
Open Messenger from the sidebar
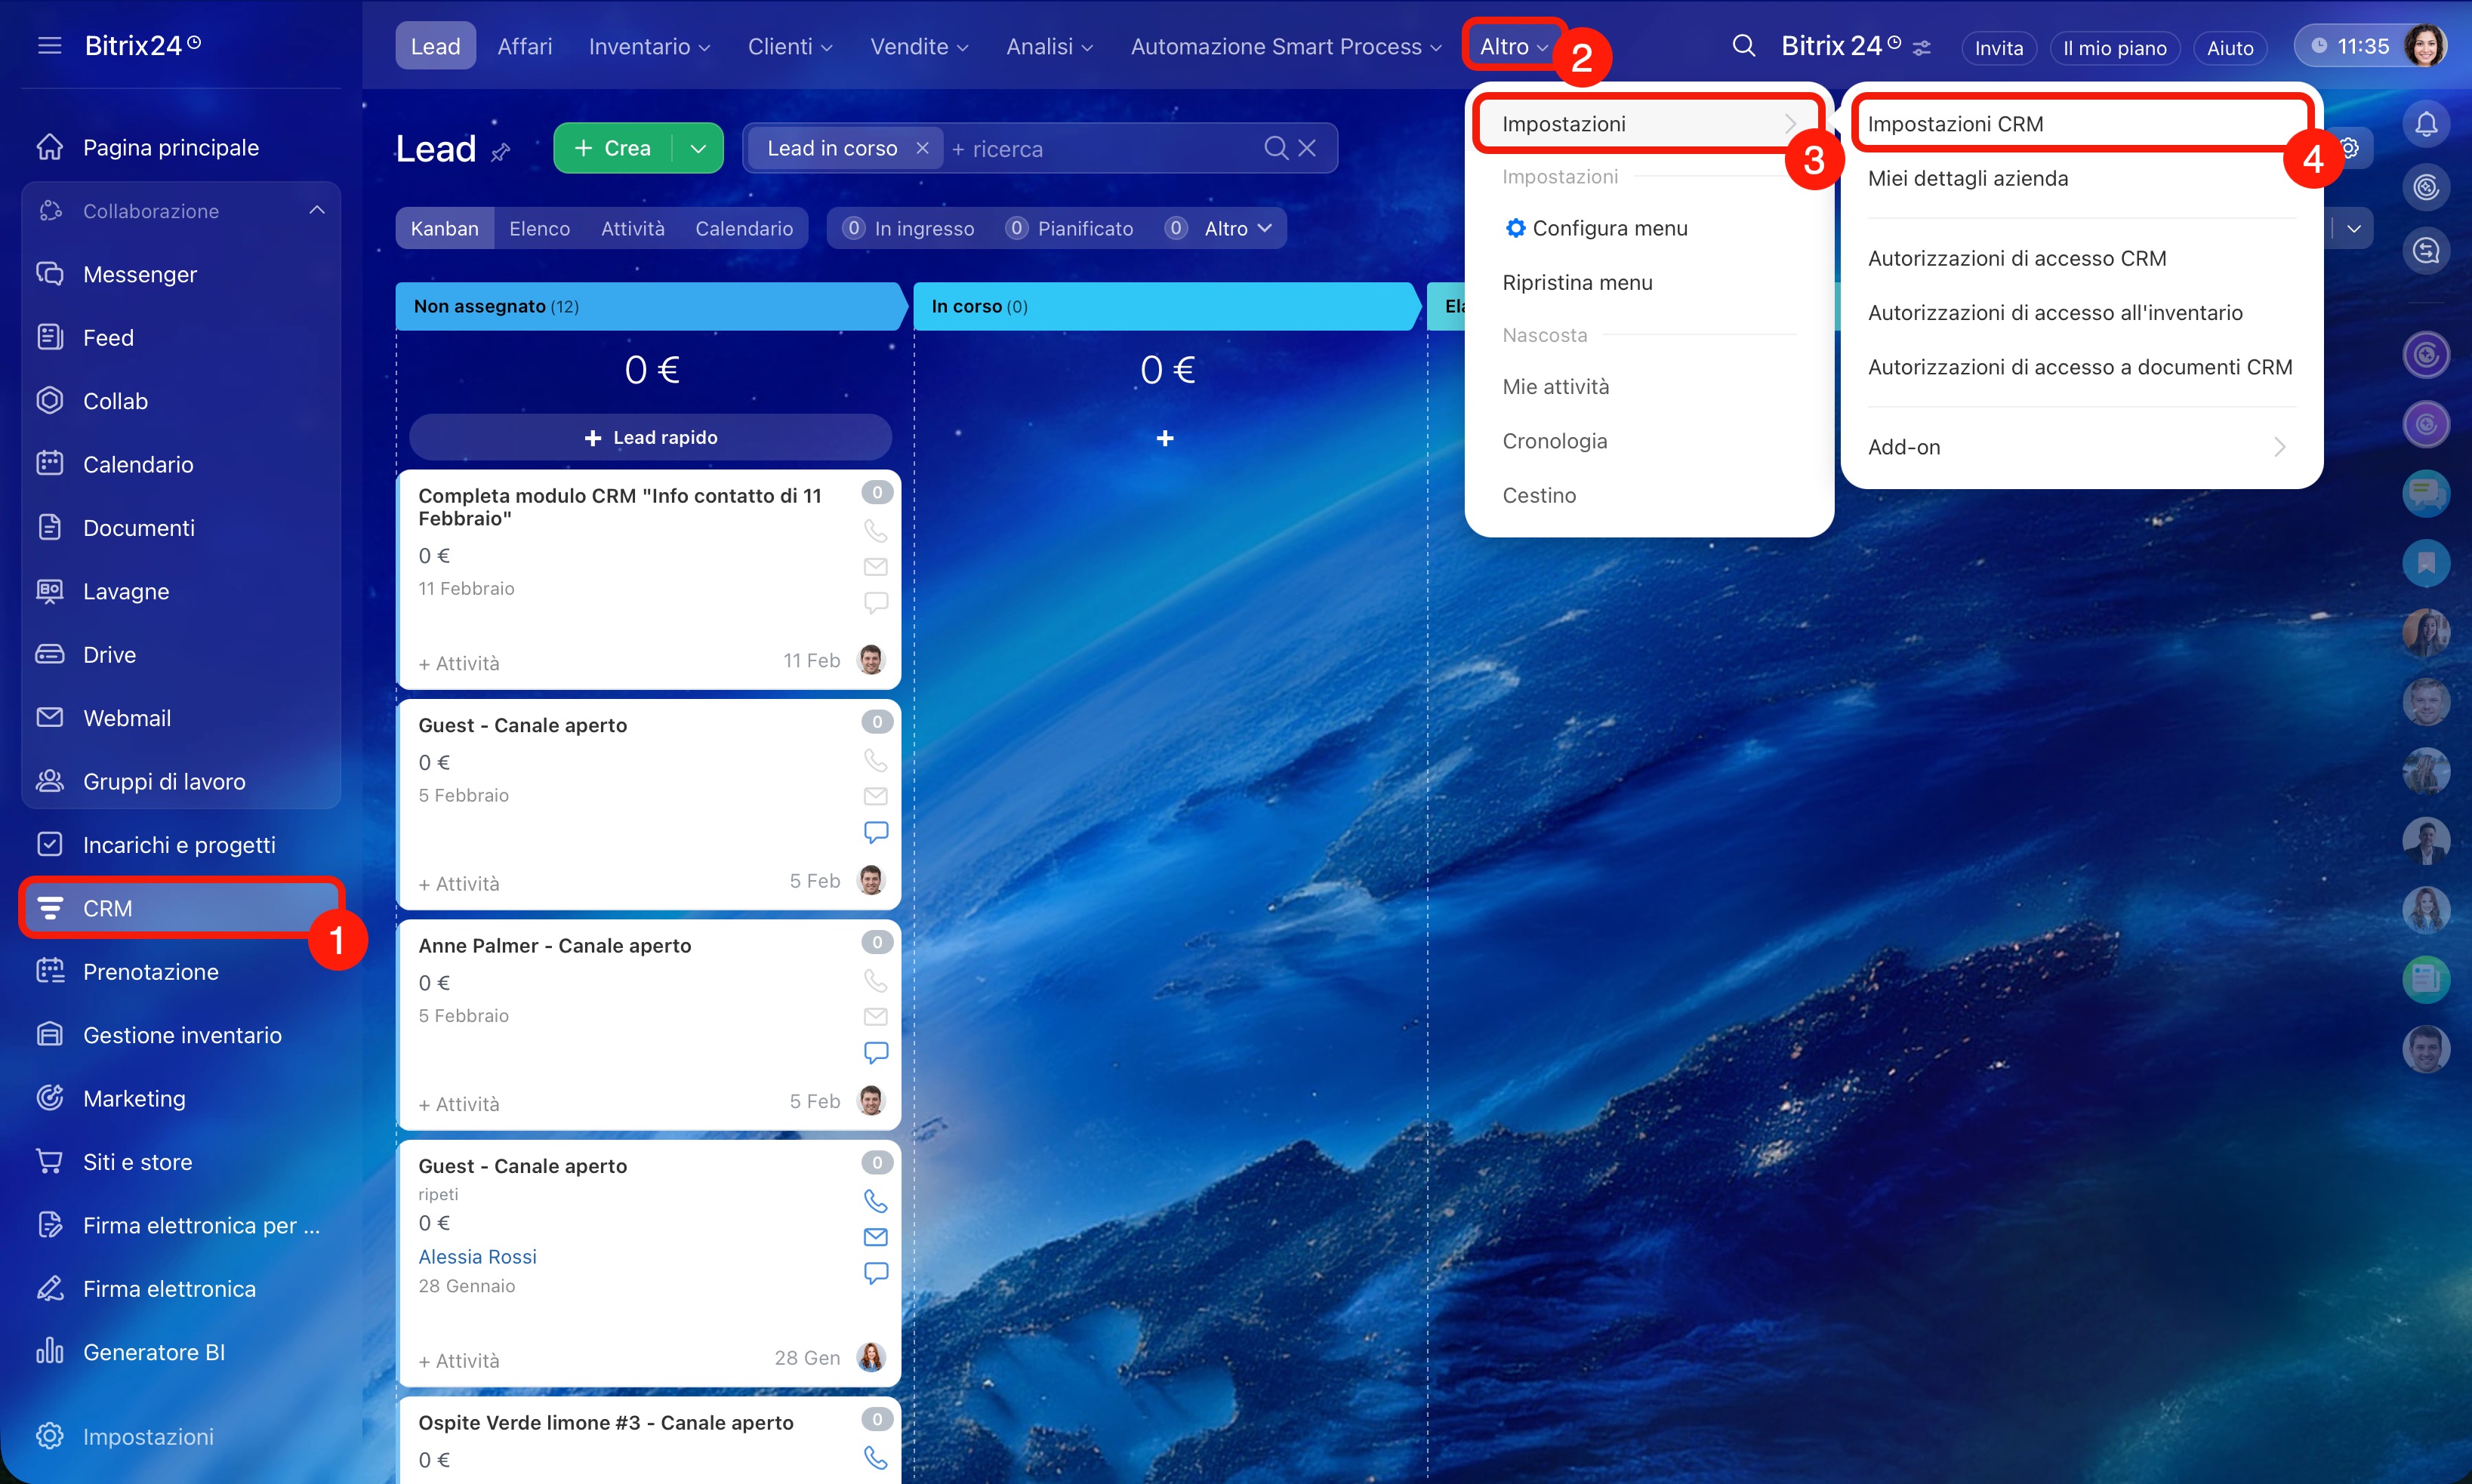(x=140, y=274)
